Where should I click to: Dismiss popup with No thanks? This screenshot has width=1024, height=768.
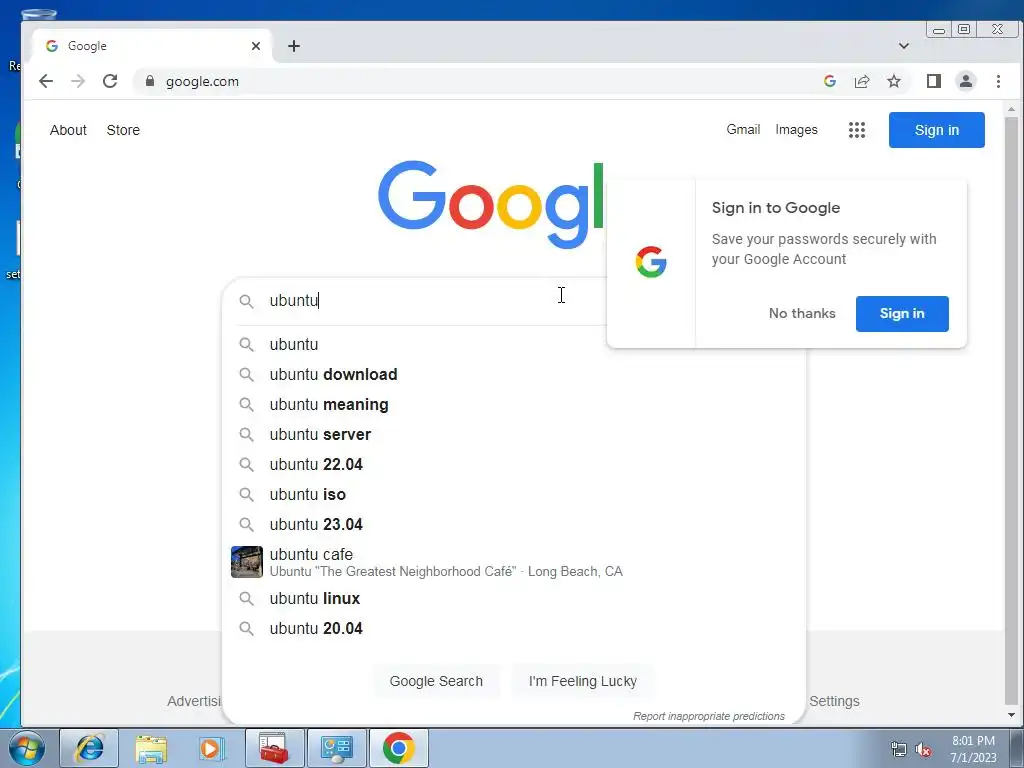(802, 313)
